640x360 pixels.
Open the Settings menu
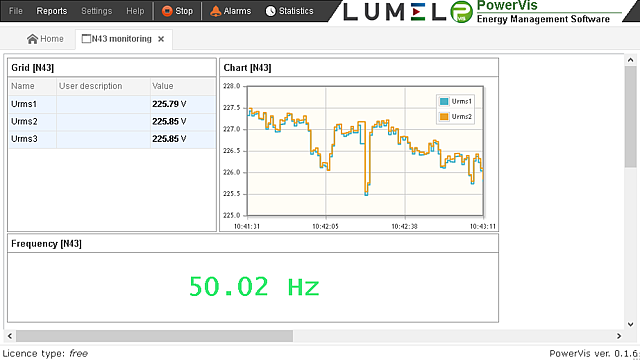96,11
